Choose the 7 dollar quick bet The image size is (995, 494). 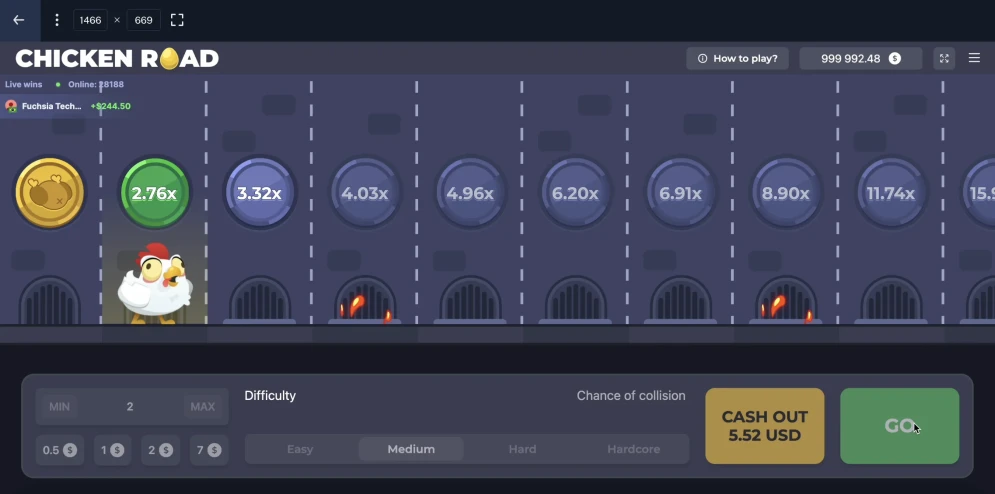click(207, 450)
